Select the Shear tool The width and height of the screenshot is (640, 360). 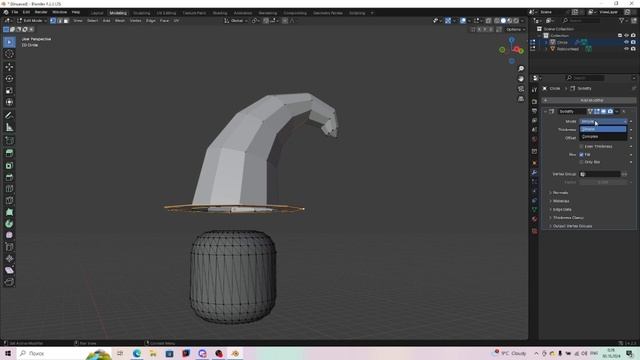pos(9,270)
